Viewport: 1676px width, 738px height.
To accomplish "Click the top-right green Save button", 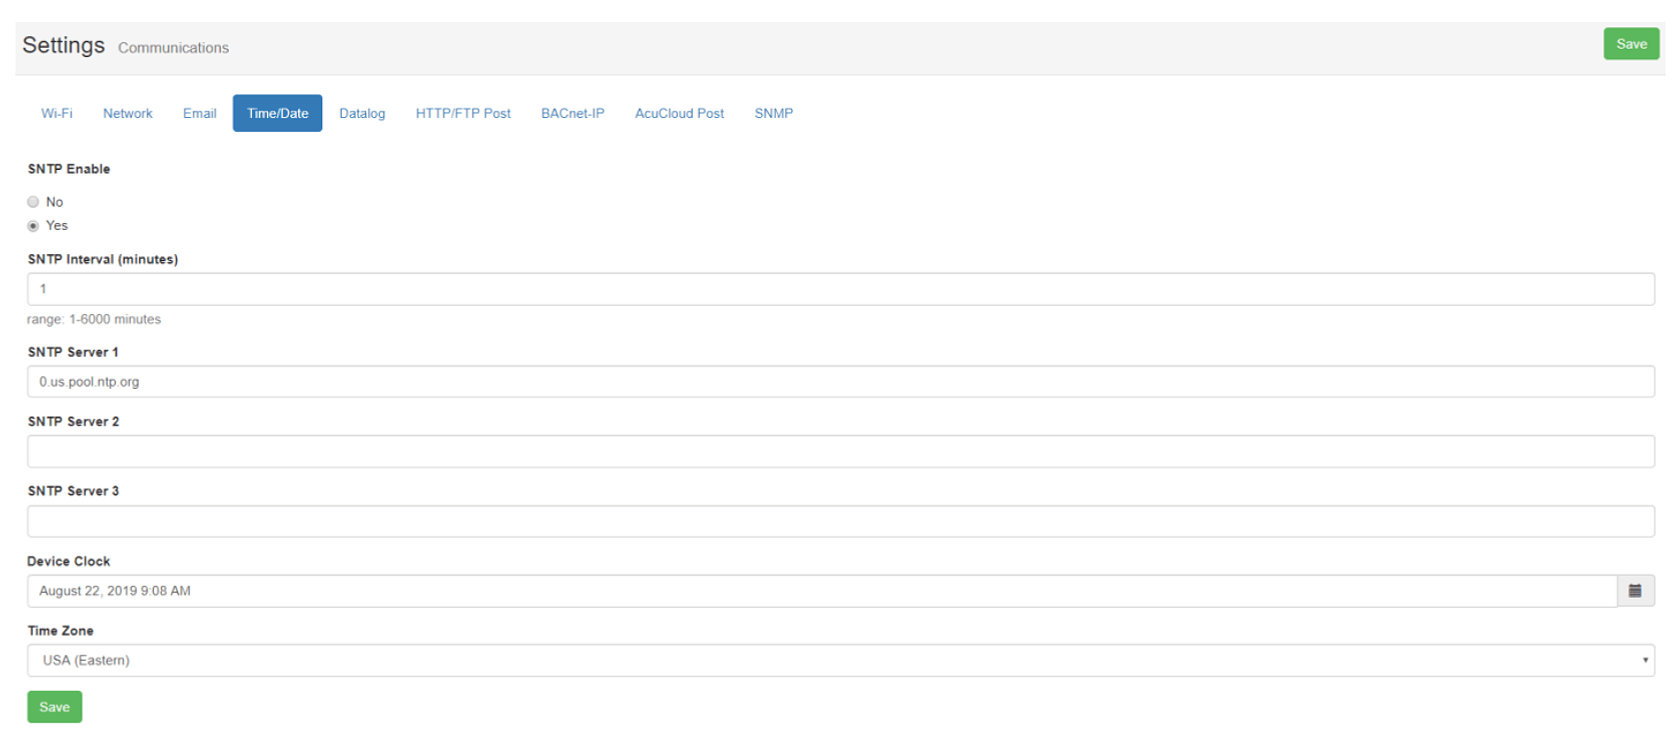I will coord(1631,44).
